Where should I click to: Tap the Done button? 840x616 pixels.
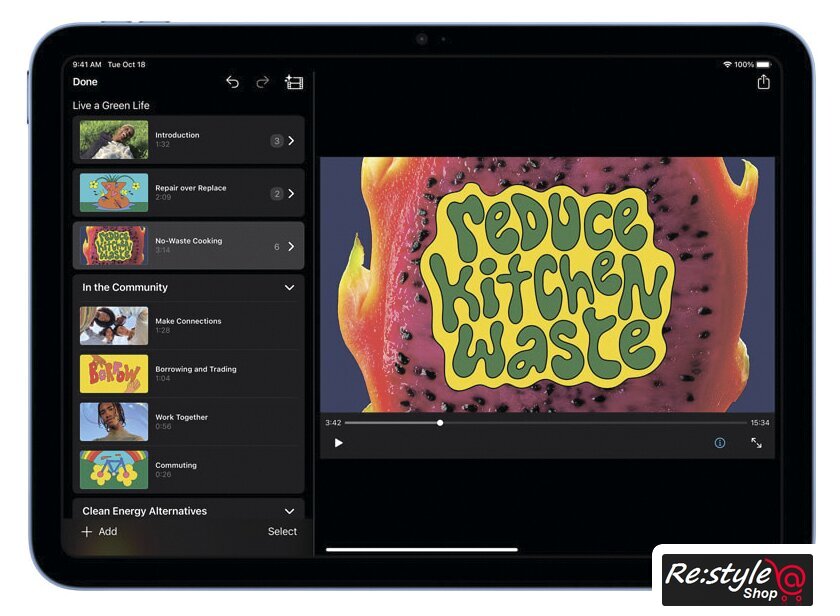85,82
